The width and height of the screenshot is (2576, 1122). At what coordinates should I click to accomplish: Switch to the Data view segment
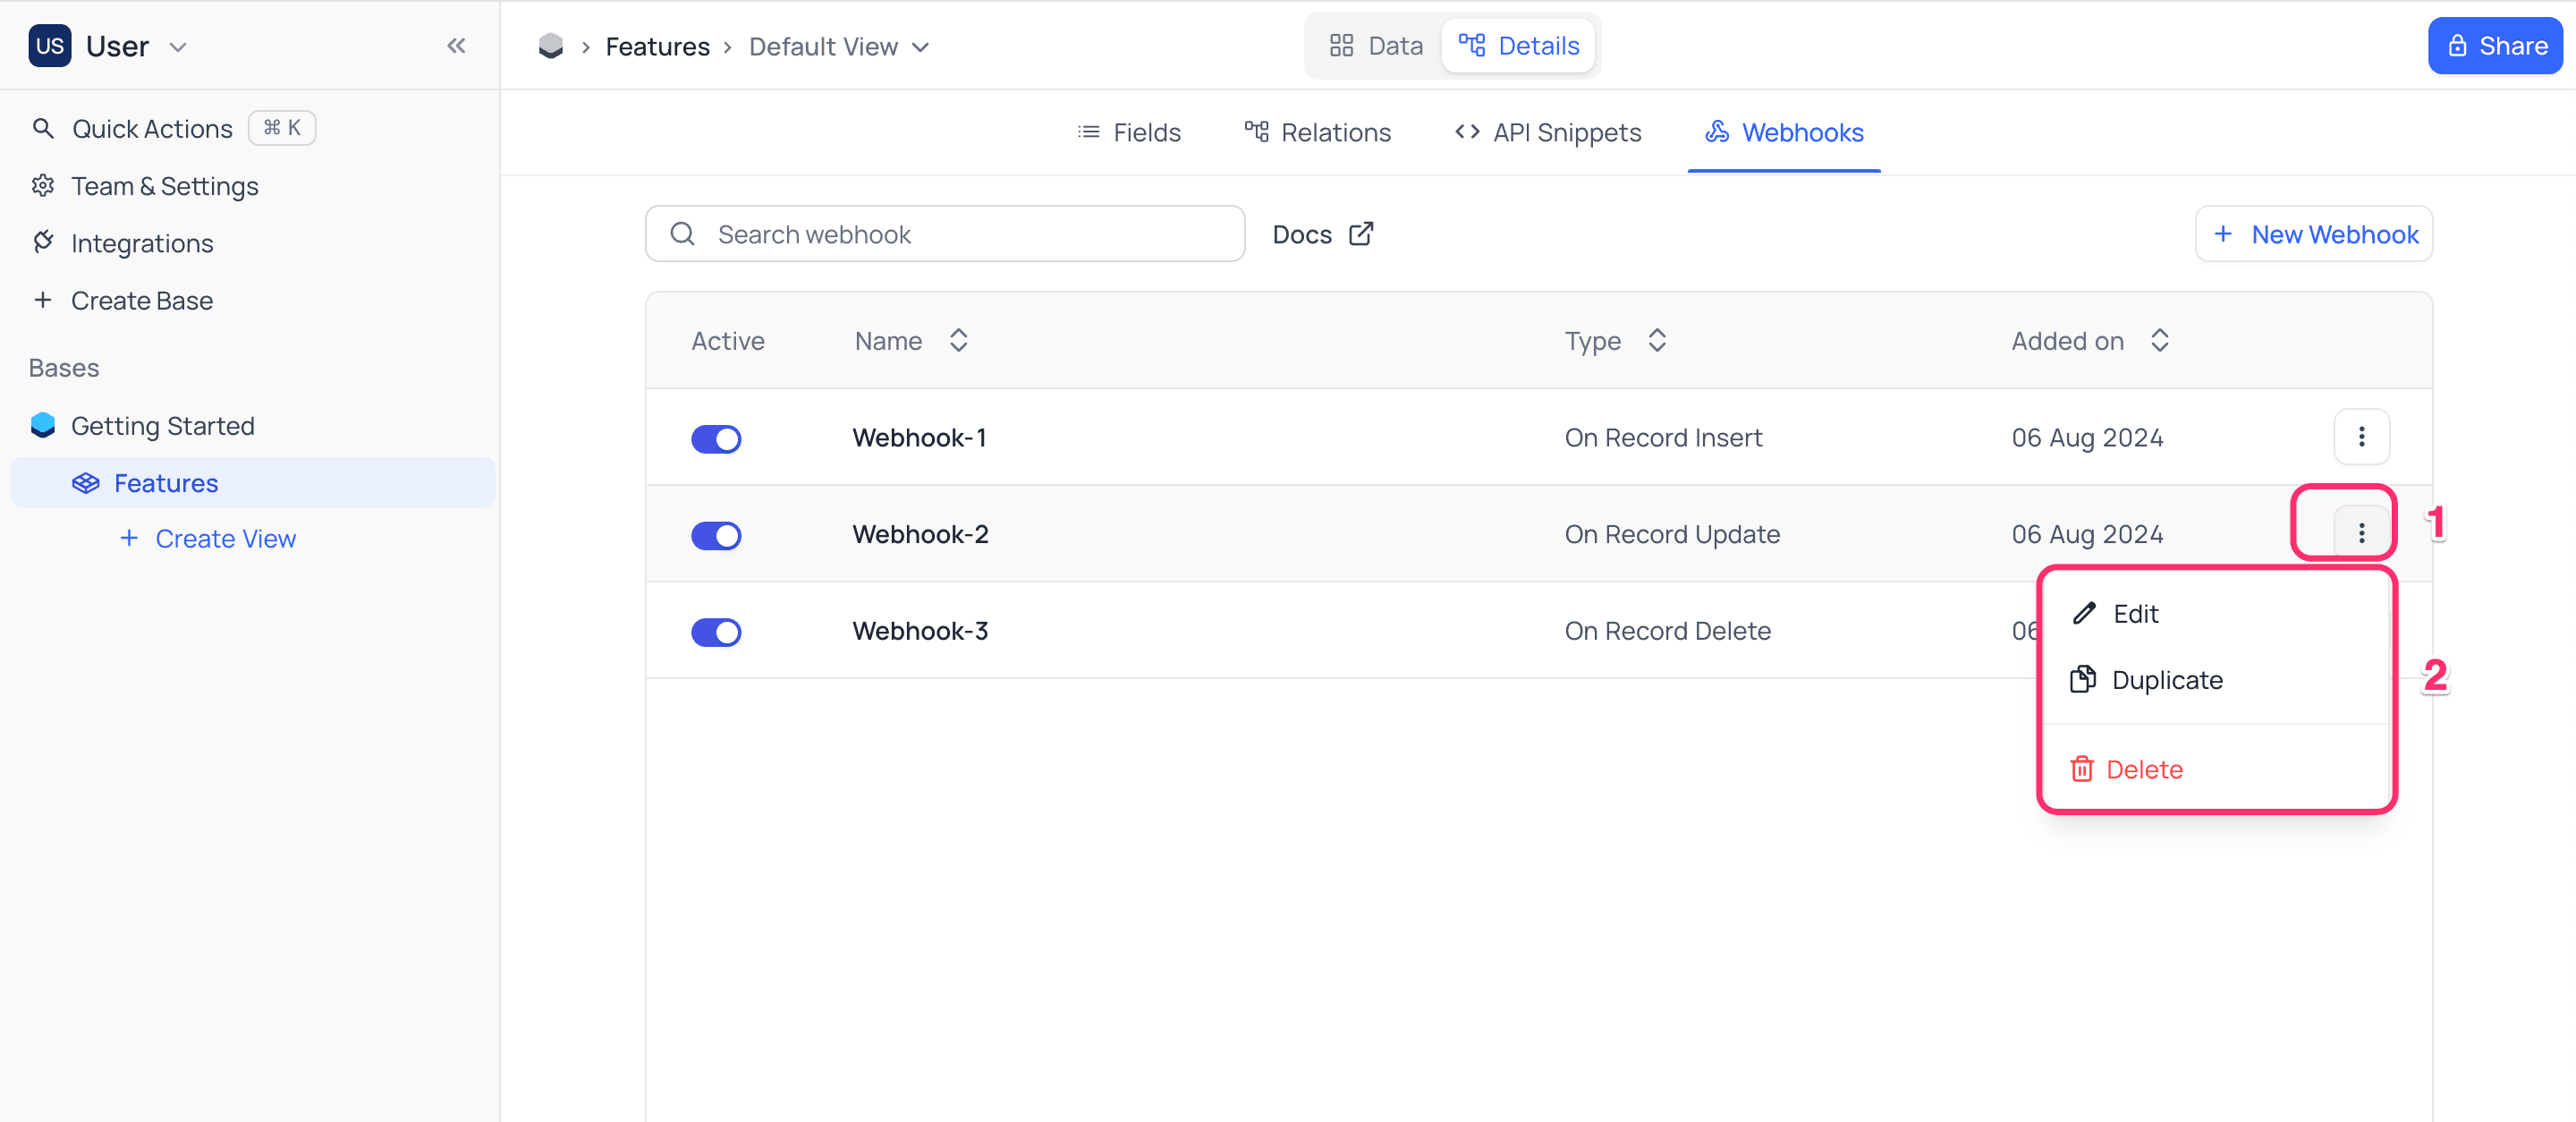1374,45
